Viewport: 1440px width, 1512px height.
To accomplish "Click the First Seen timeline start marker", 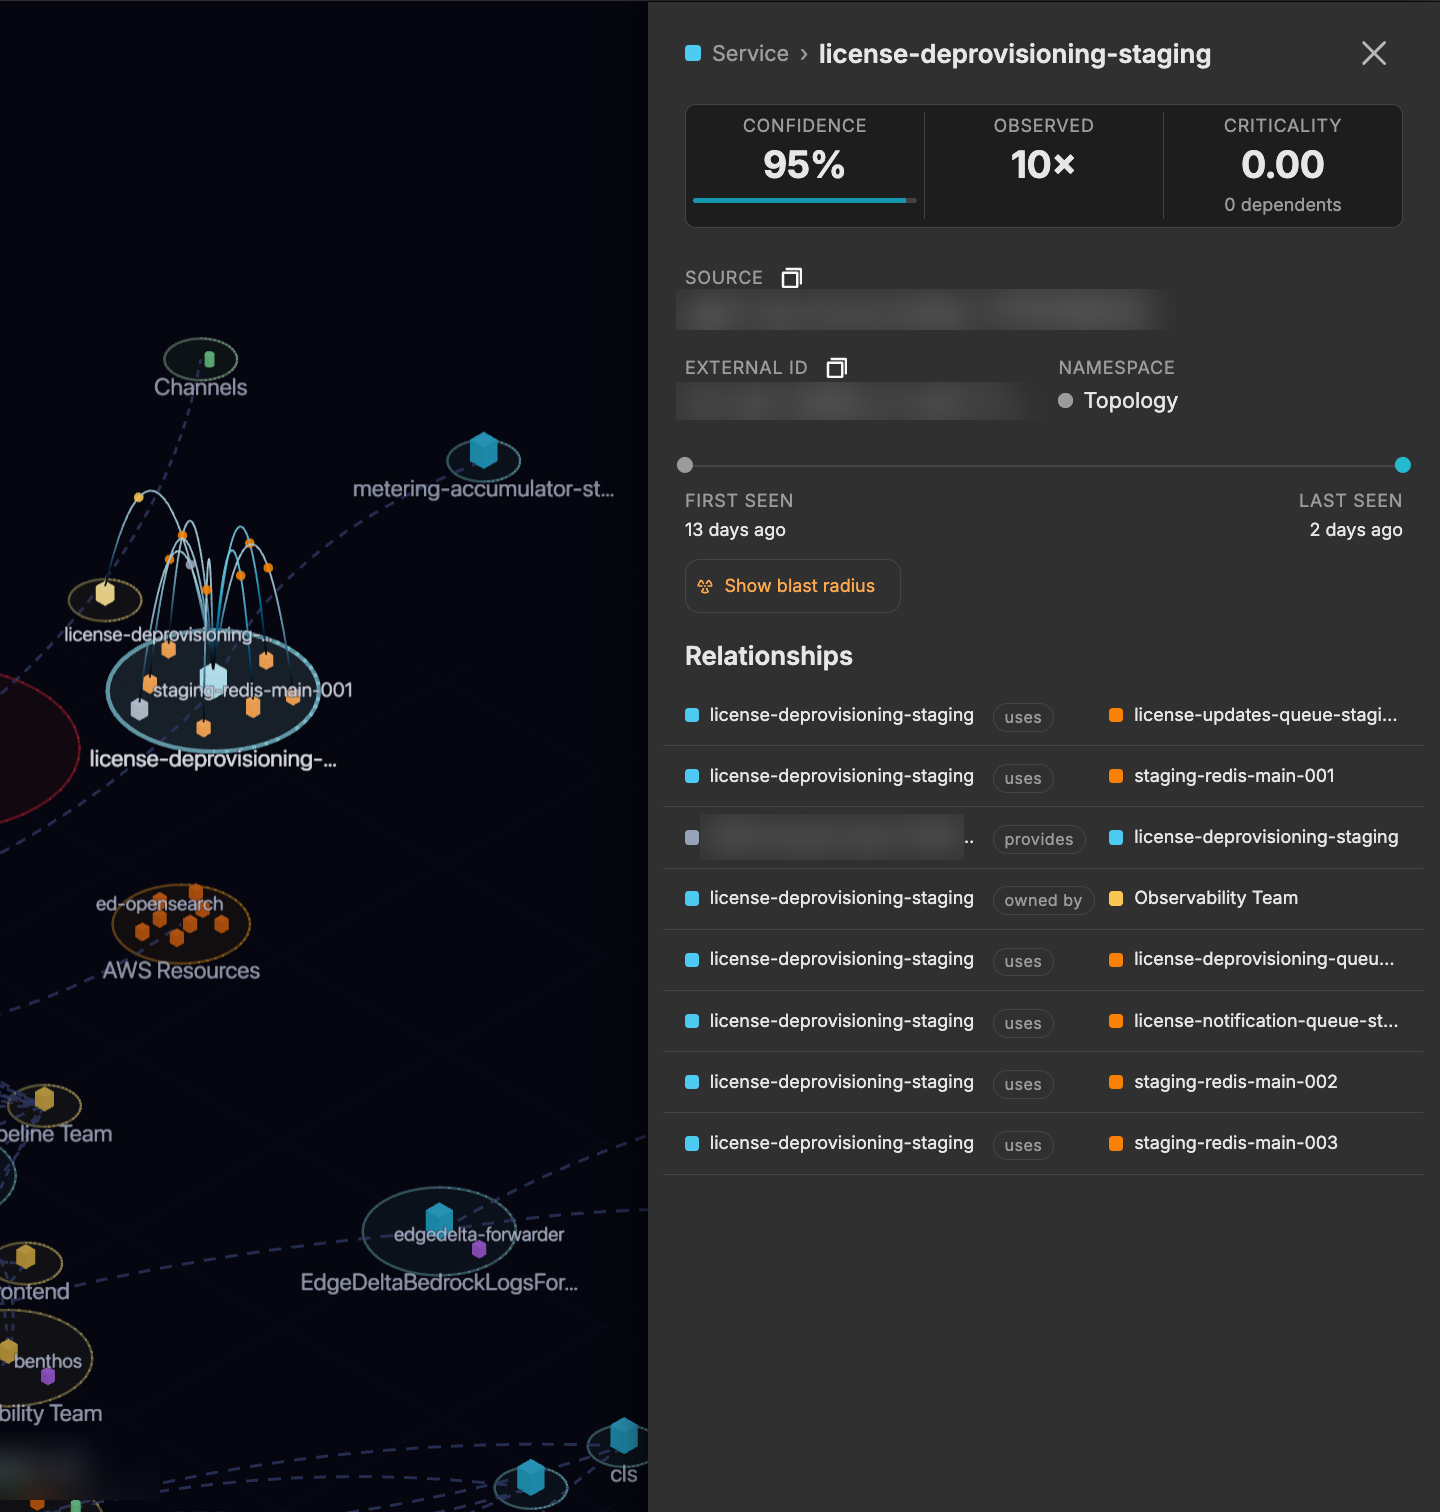I will [685, 465].
